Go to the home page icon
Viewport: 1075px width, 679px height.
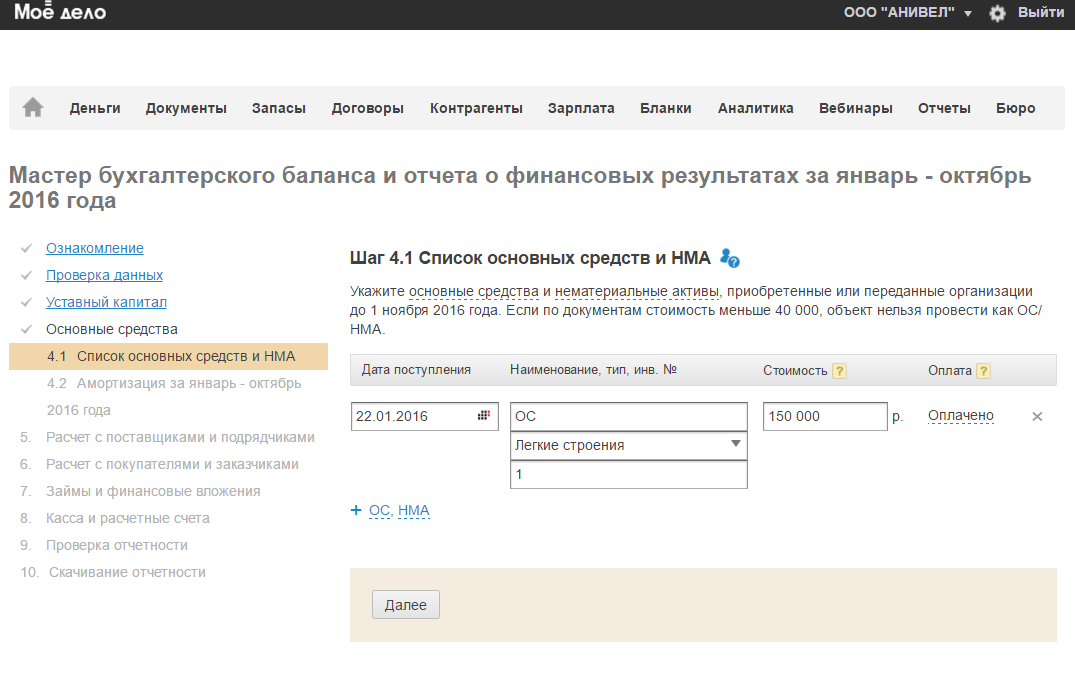click(x=33, y=108)
